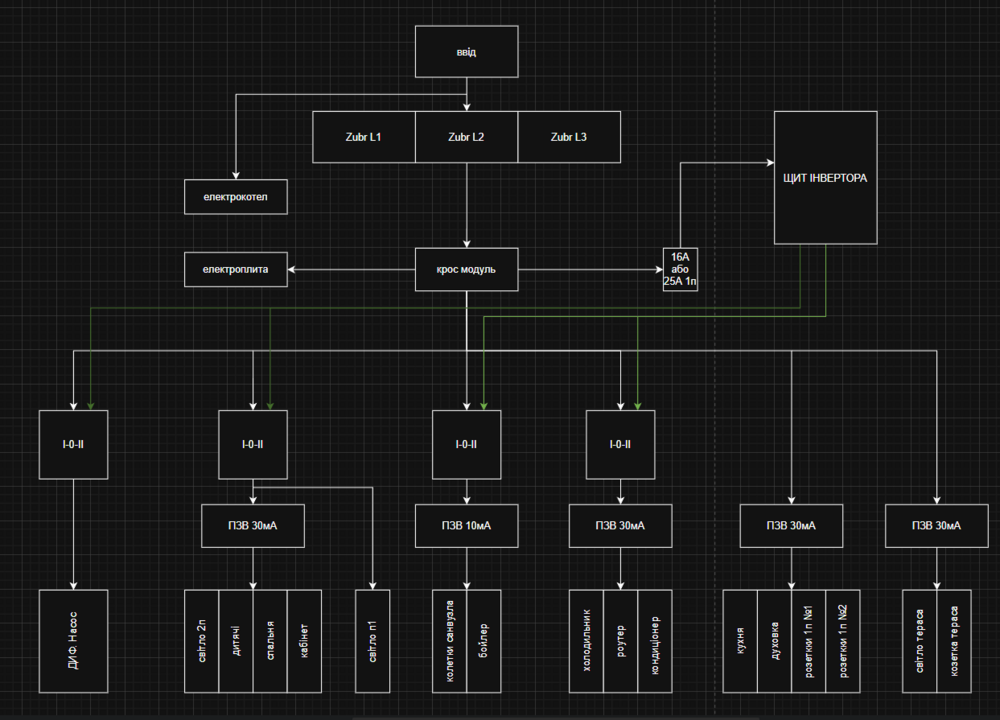The width and height of the screenshot is (1000, 720).
Task: Select the світло тераса cell
Action: (x=920, y=641)
